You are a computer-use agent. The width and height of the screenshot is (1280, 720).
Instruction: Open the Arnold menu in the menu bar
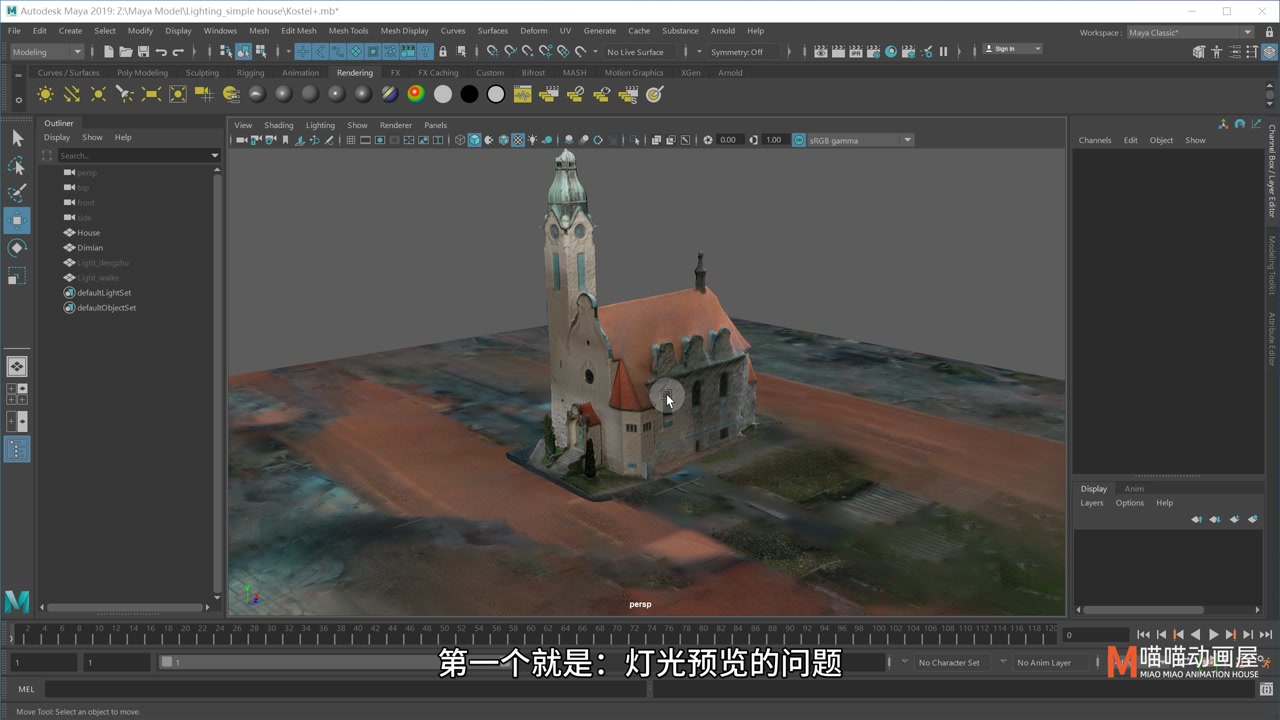pyautogui.click(x=722, y=31)
